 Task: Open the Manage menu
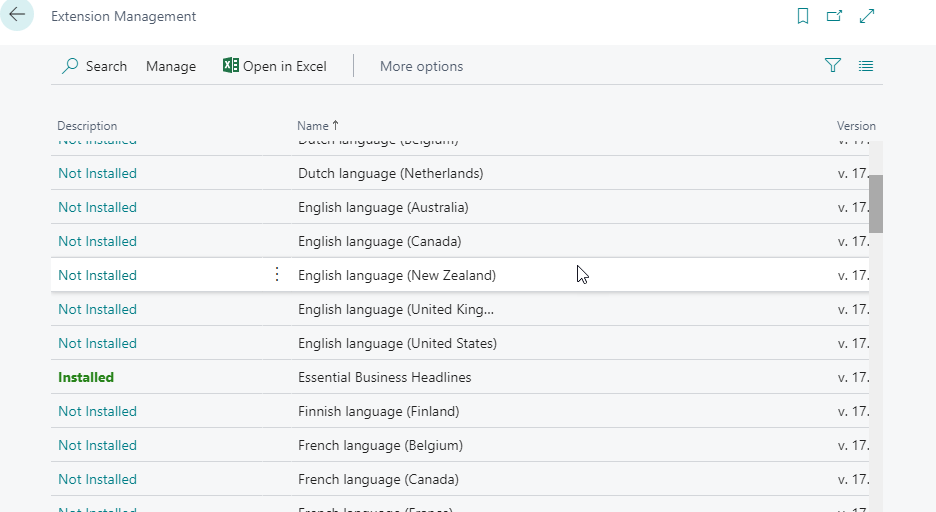(171, 66)
